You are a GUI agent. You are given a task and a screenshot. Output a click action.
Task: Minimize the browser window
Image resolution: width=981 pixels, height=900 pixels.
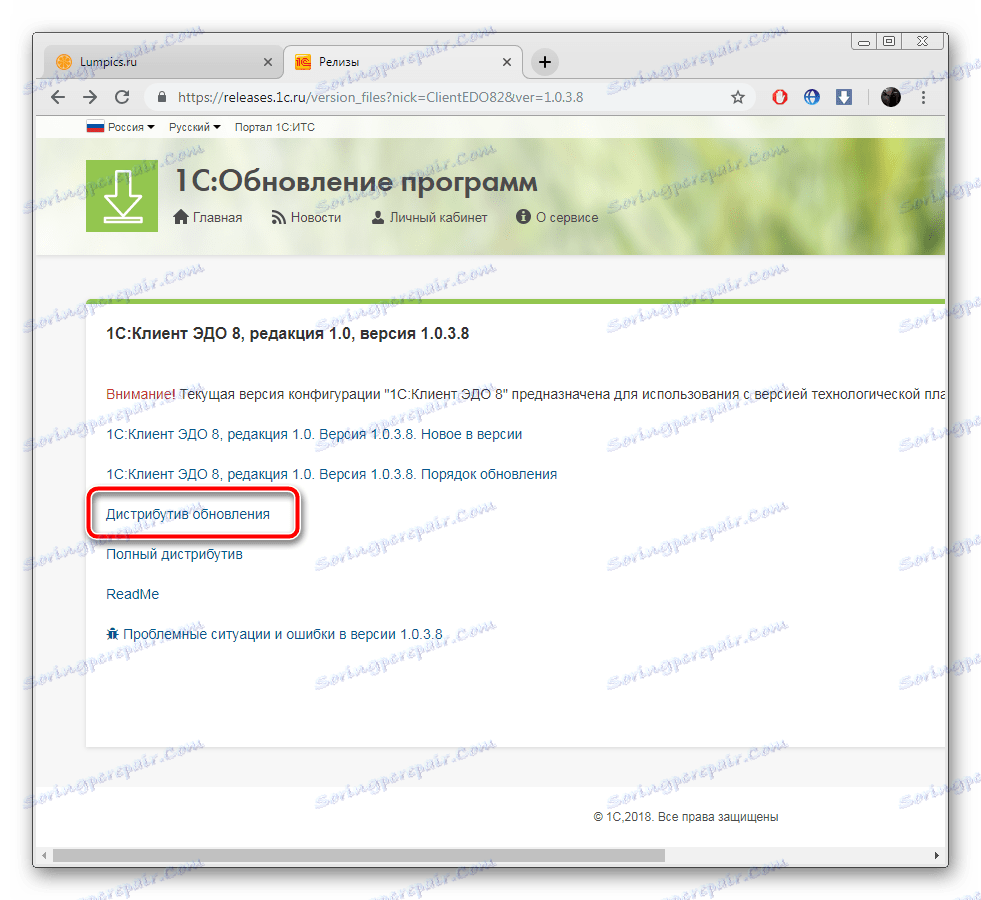click(x=864, y=42)
